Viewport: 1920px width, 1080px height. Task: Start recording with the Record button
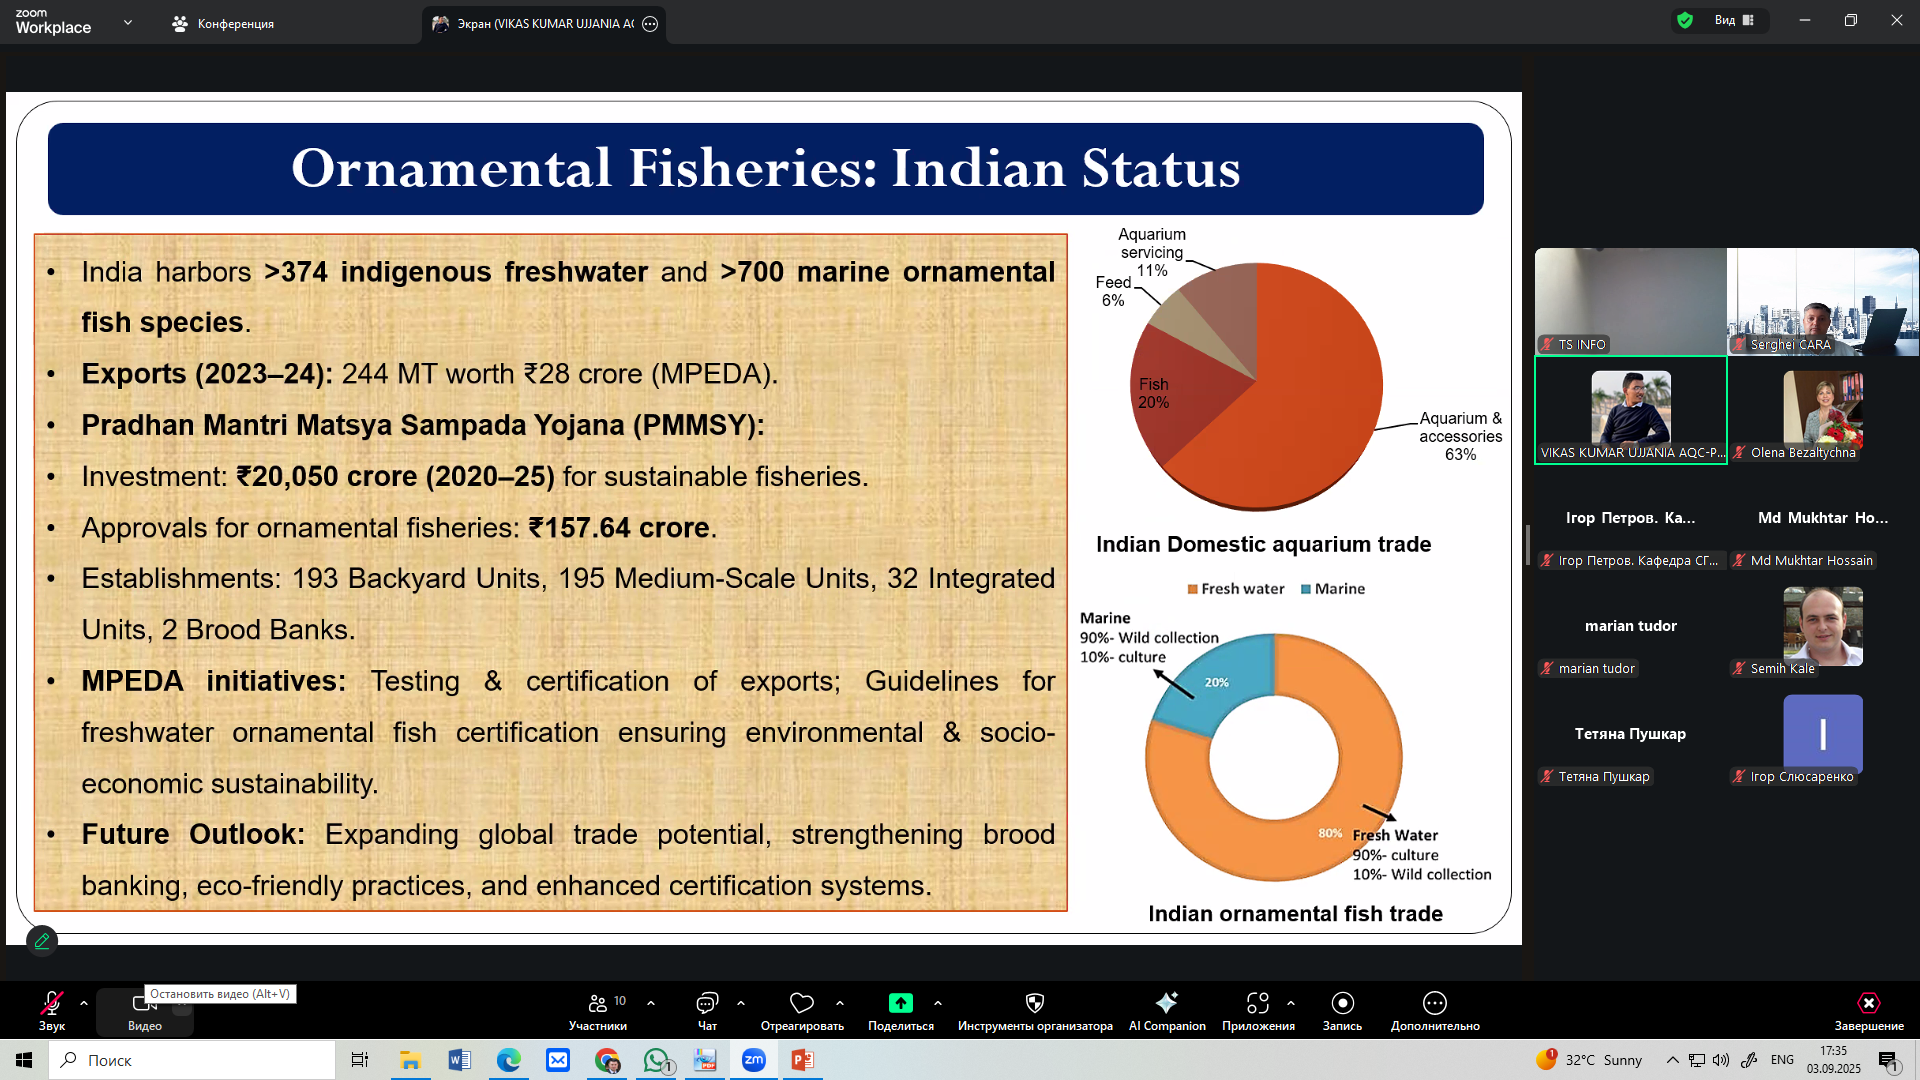(x=1342, y=1003)
